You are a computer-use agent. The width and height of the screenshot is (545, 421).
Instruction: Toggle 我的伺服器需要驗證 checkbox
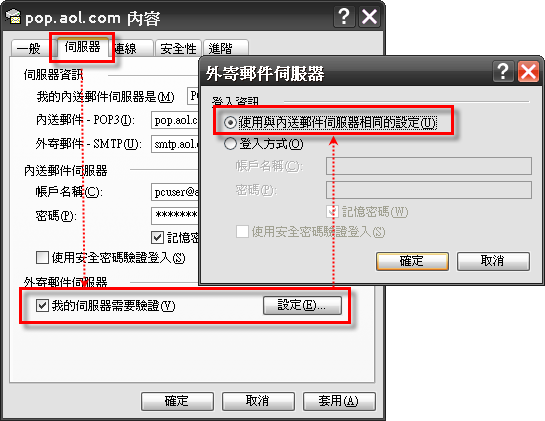pyautogui.click(x=42, y=306)
